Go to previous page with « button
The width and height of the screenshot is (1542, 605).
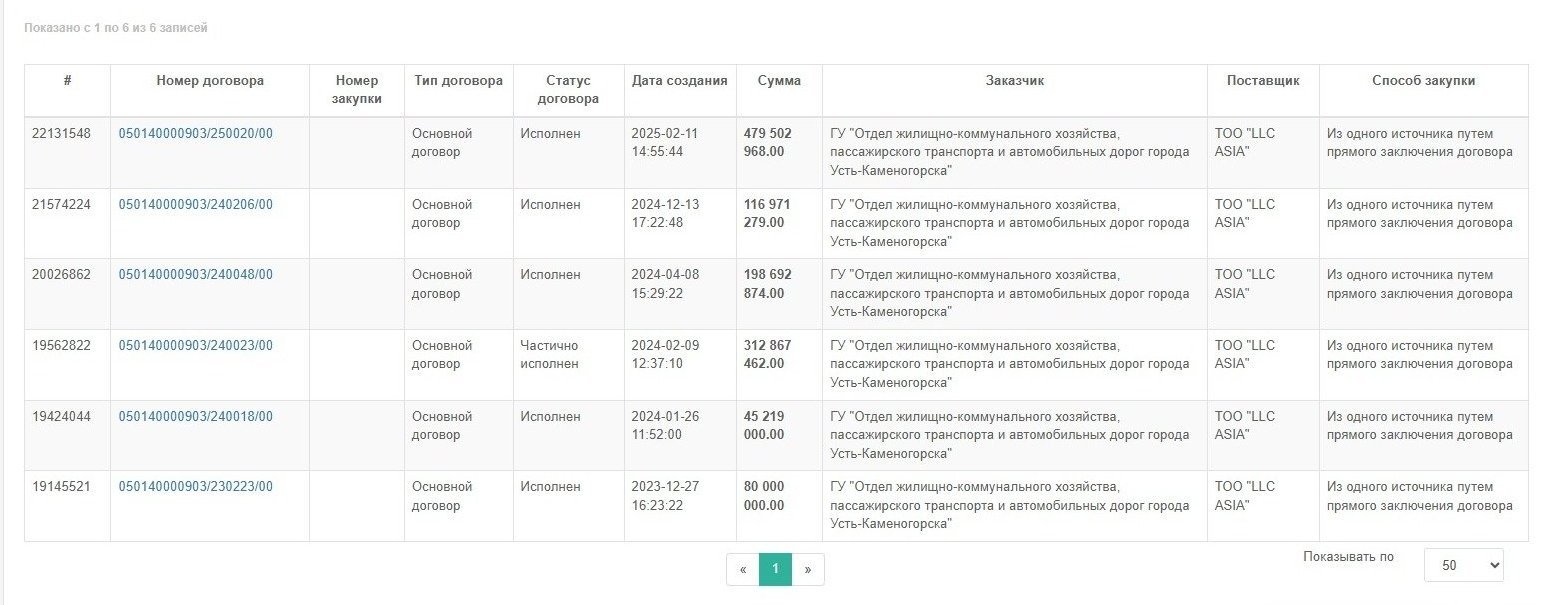(x=743, y=569)
